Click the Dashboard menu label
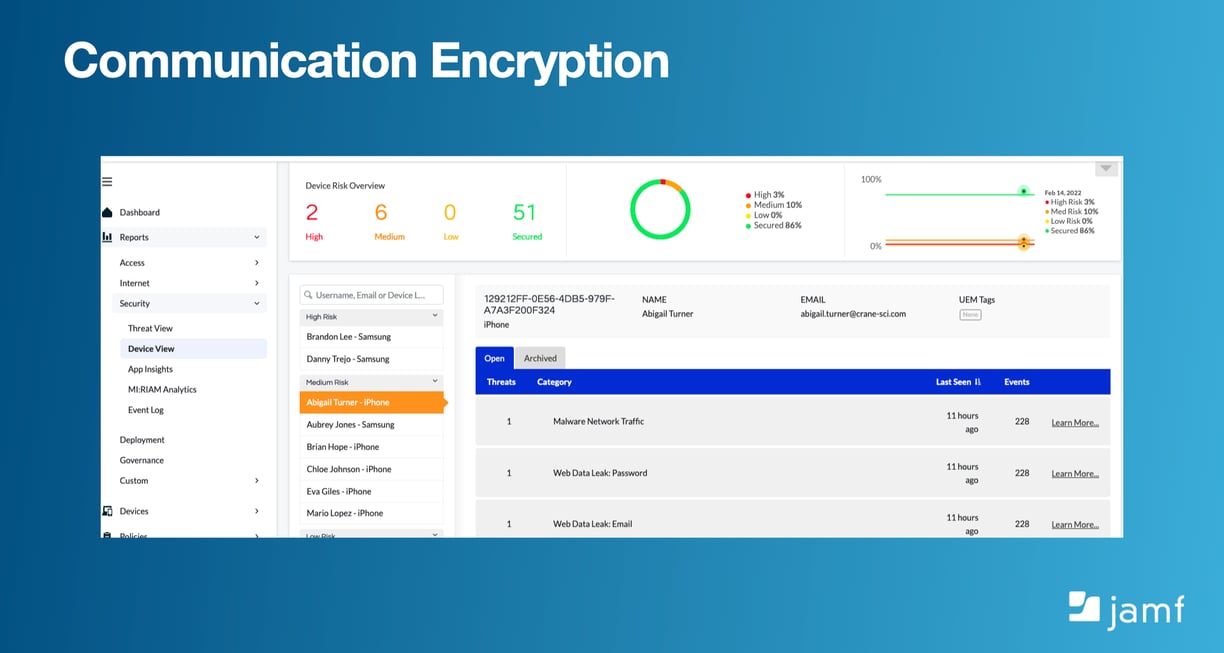 click(140, 212)
